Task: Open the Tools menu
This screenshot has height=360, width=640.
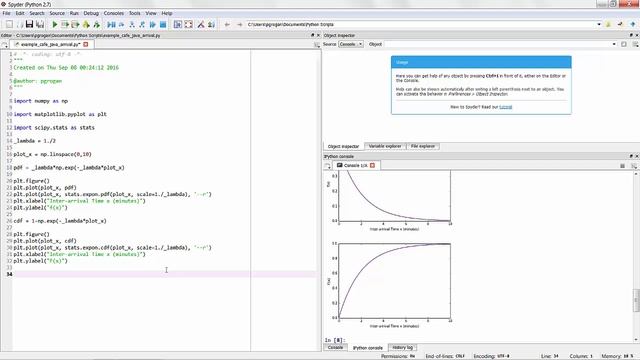Action: point(134,13)
